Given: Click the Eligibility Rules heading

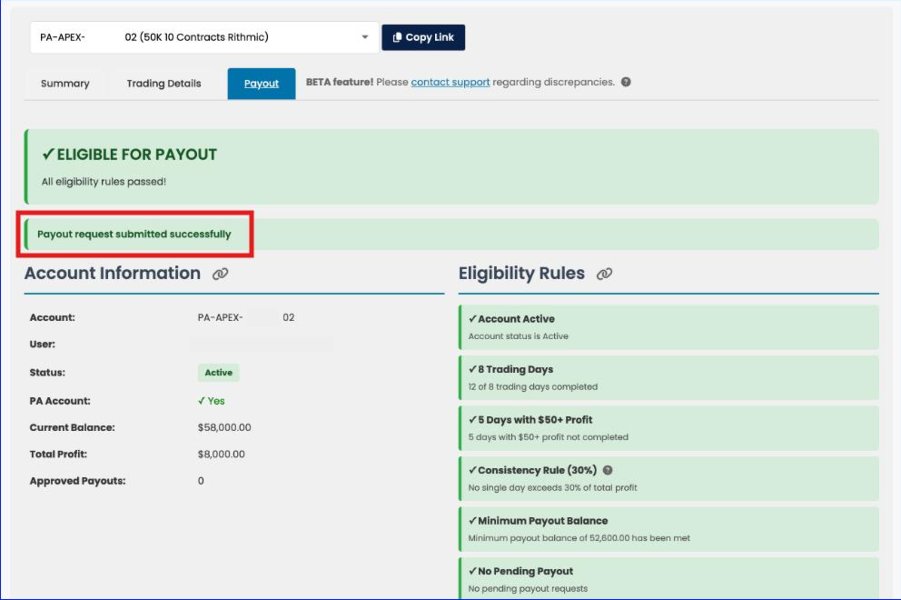Looking at the screenshot, I should [522, 273].
